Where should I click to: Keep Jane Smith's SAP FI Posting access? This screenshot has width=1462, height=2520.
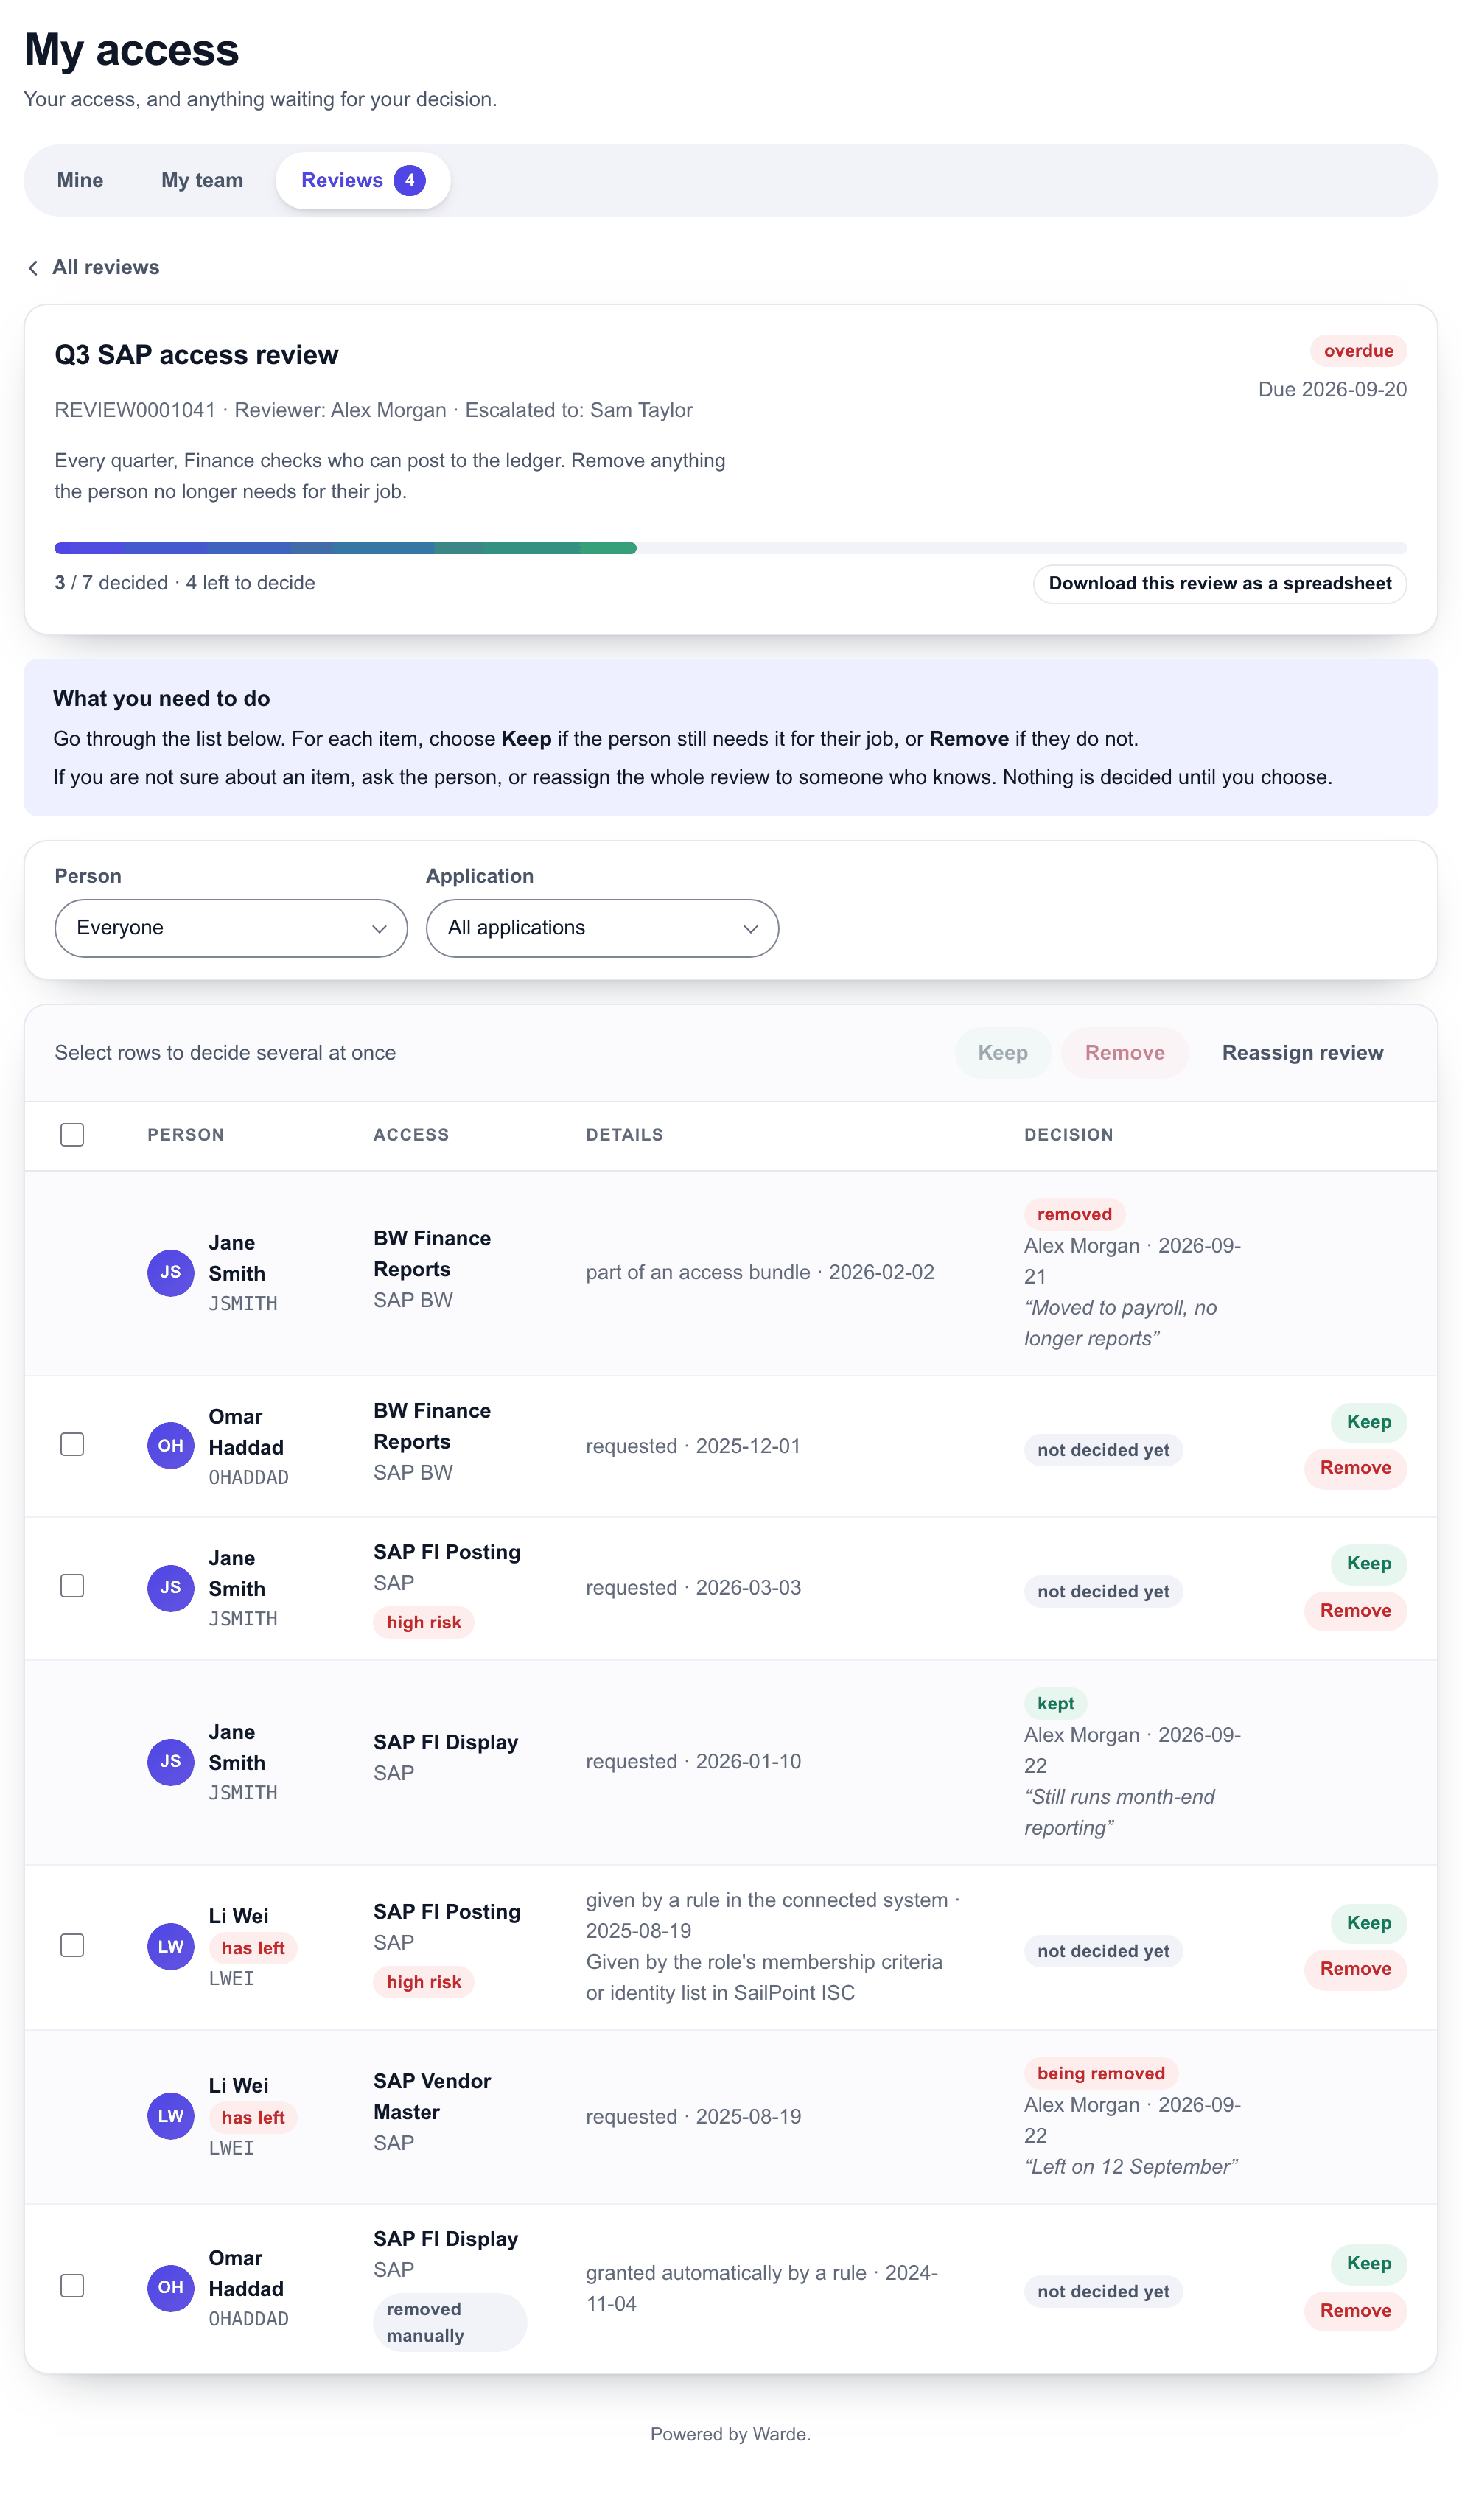(1369, 1564)
